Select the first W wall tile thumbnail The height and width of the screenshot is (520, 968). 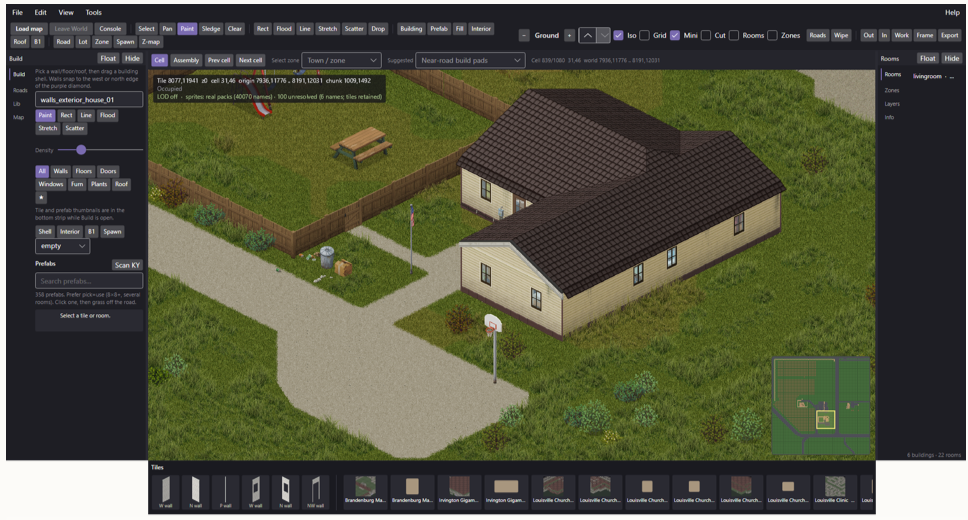coord(165,492)
